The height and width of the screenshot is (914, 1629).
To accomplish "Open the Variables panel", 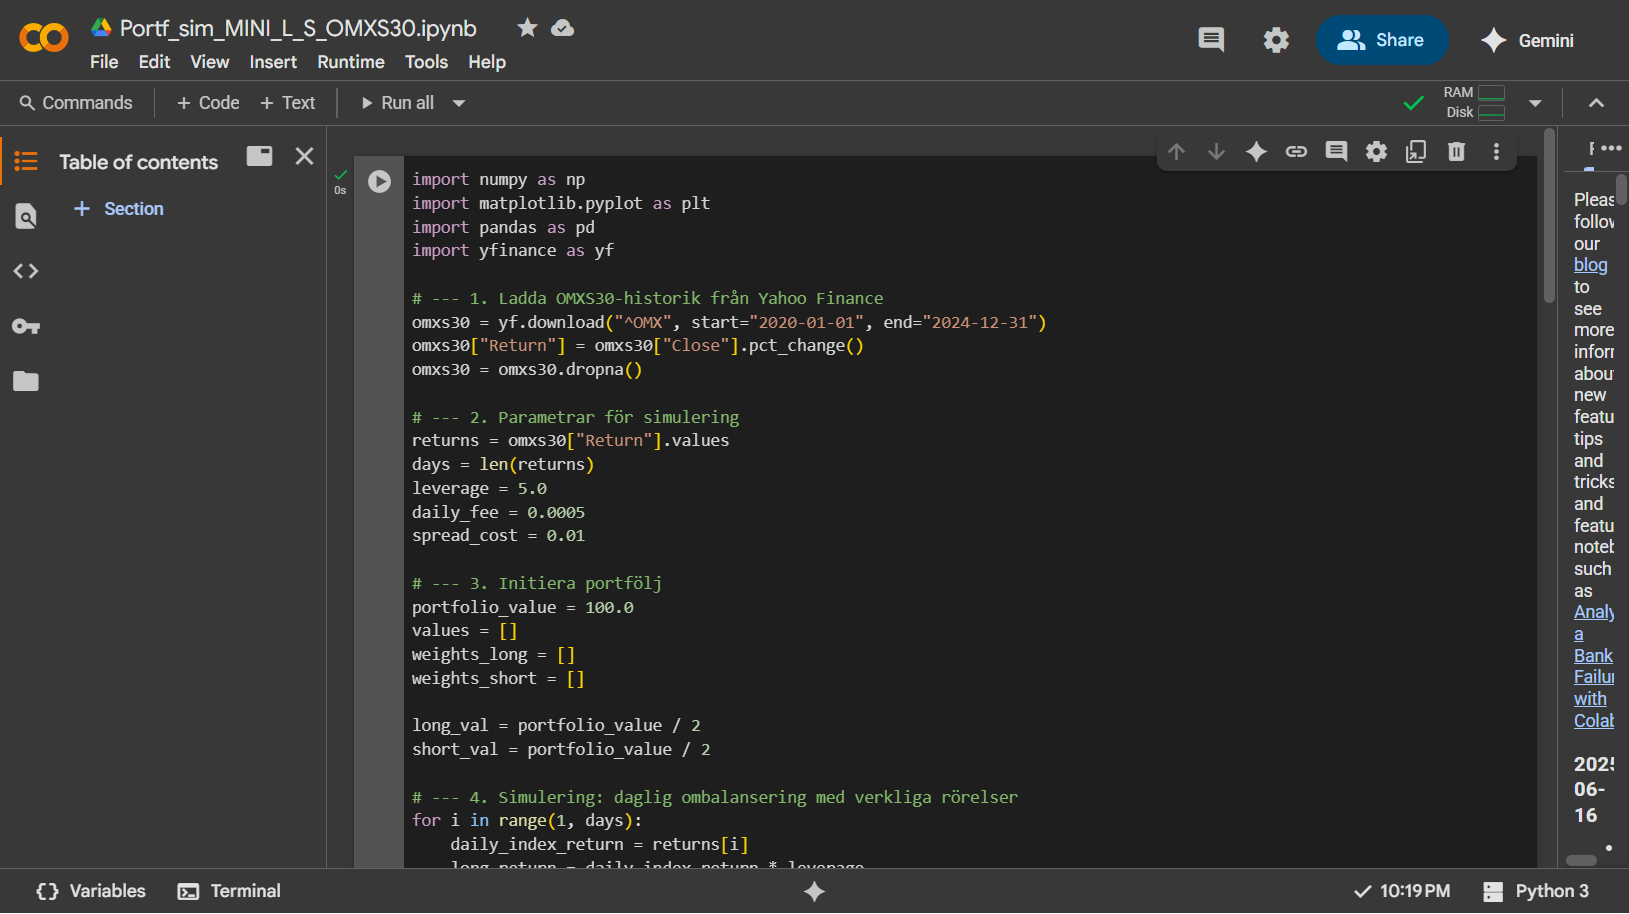I will tap(91, 891).
